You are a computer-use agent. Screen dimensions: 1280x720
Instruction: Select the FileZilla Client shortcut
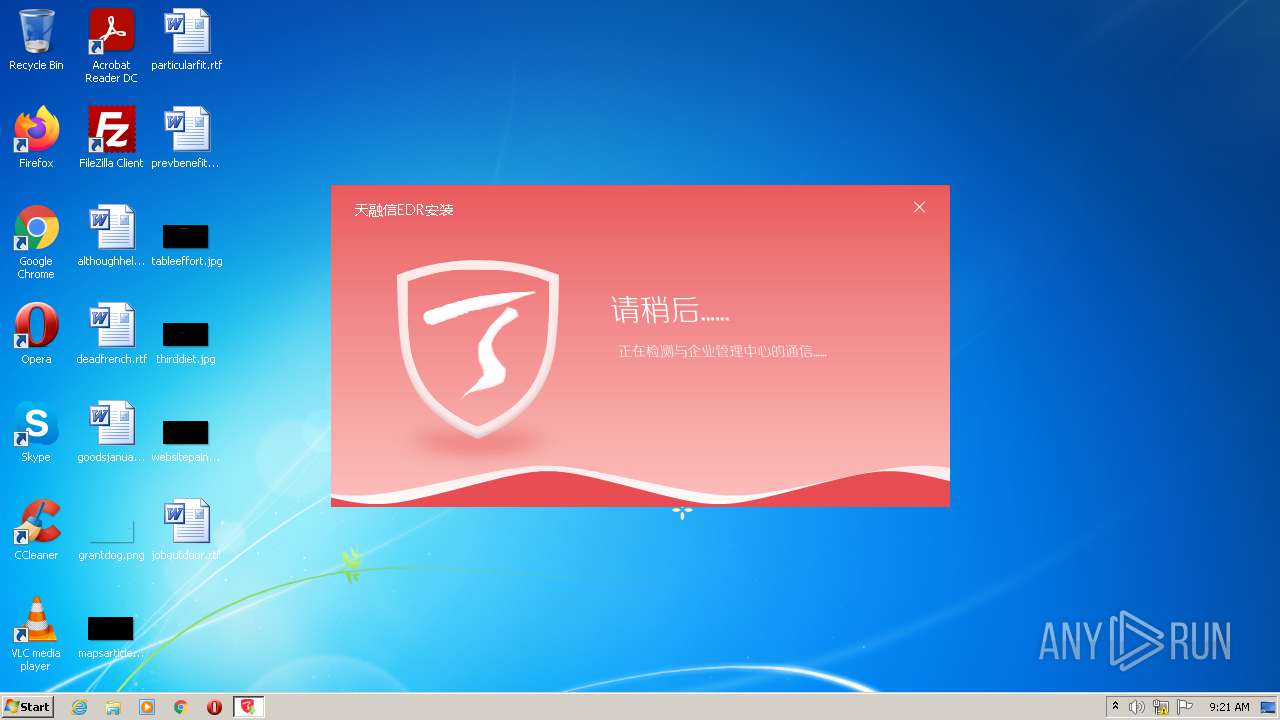click(x=111, y=138)
